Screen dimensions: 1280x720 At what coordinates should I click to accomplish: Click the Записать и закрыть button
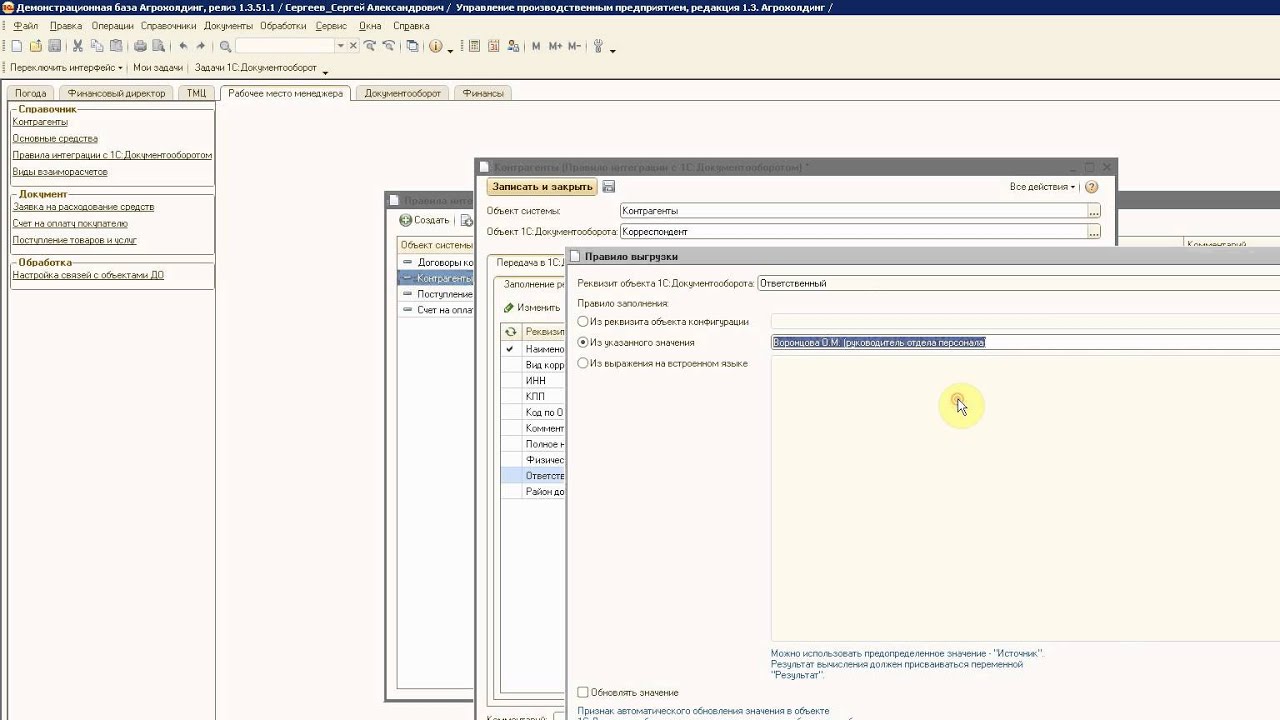542,187
